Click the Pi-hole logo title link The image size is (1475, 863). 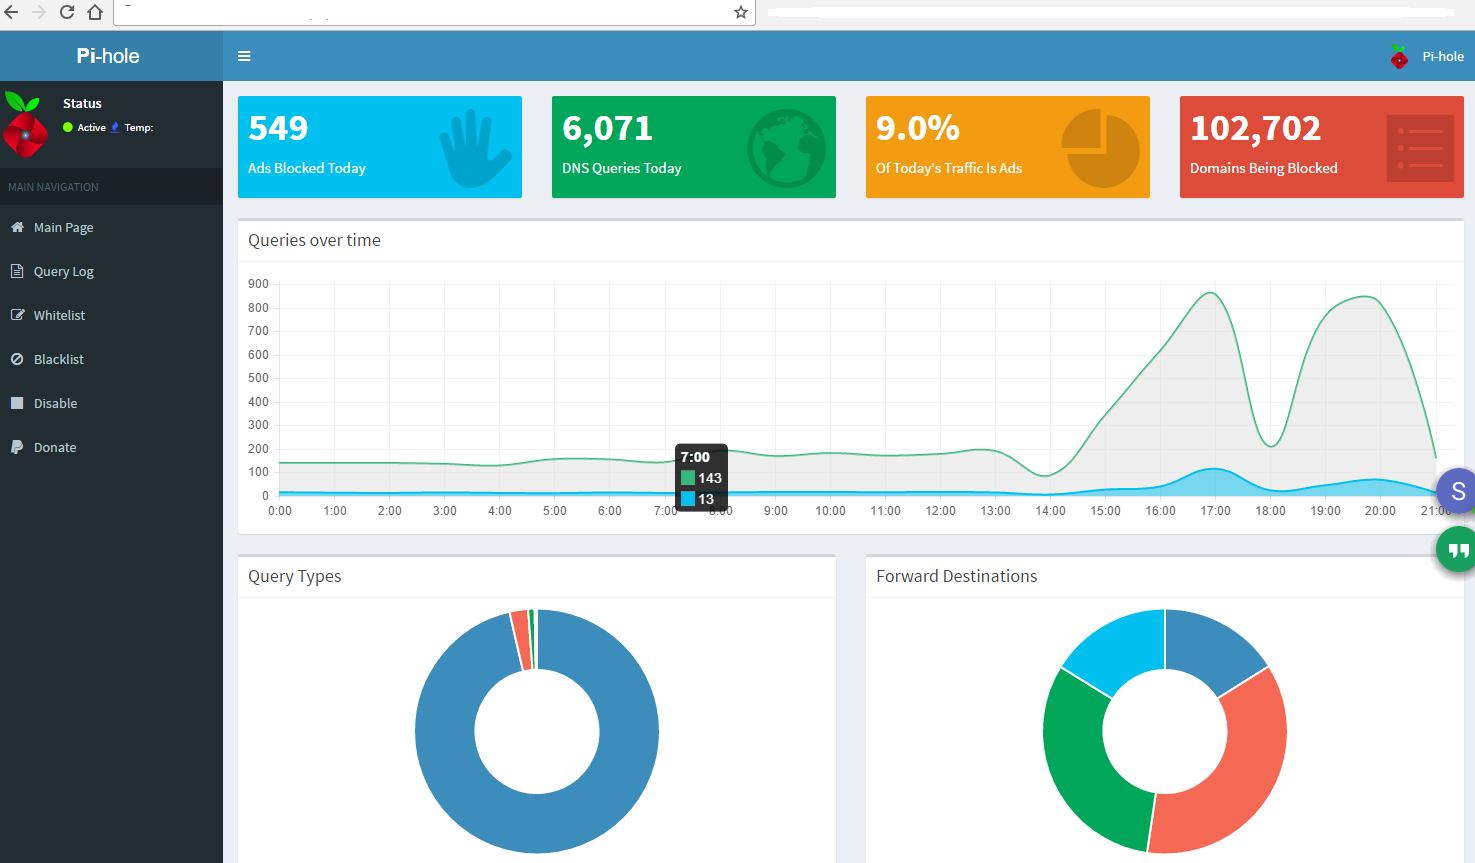pos(108,56)
